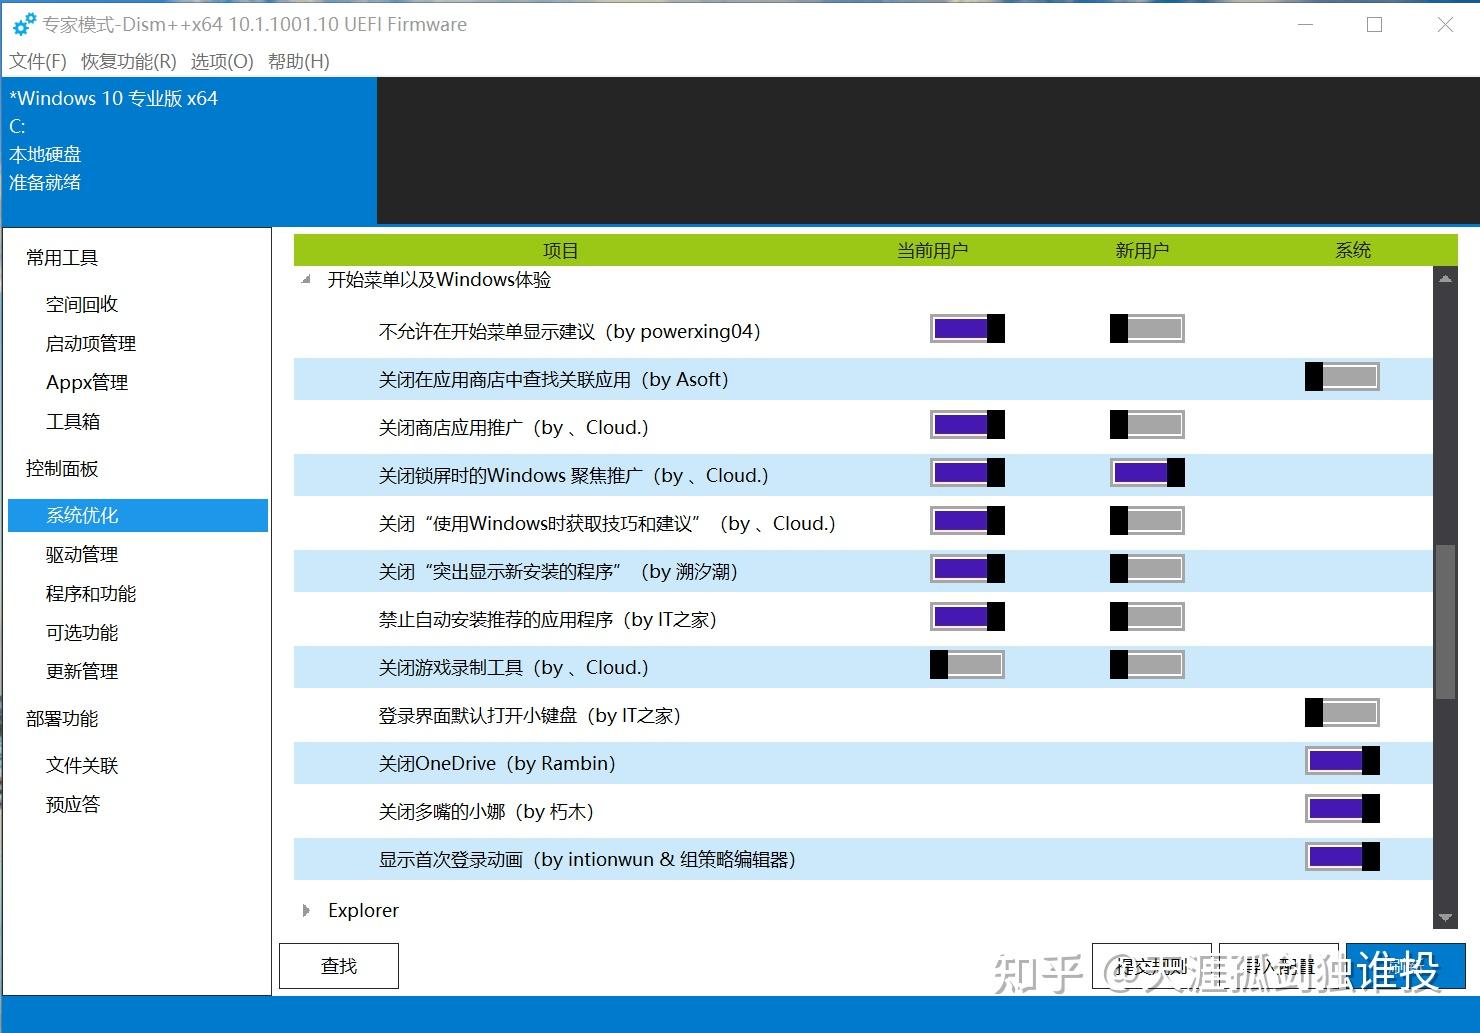Open 程序和功能 in the sidebar
The height and width of the screenshot is (1033, 1480).
coord(91,593)
